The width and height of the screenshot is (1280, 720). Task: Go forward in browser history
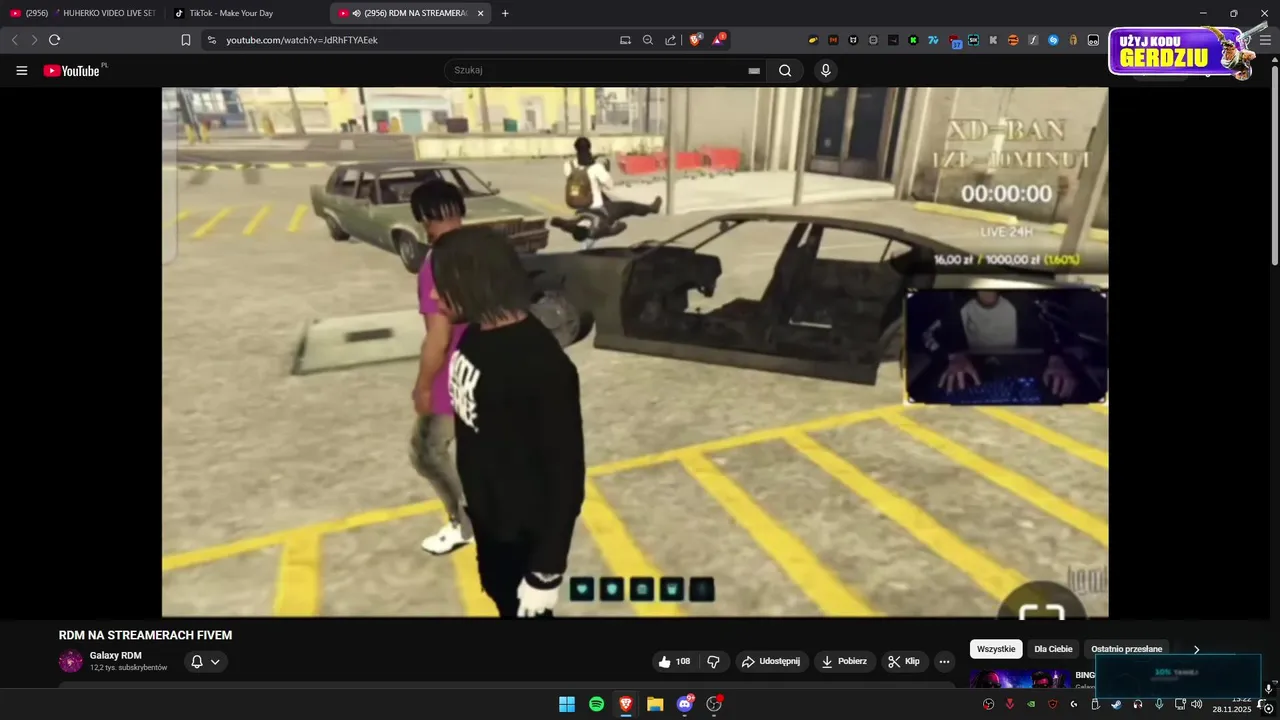click(x=34, y=40)
